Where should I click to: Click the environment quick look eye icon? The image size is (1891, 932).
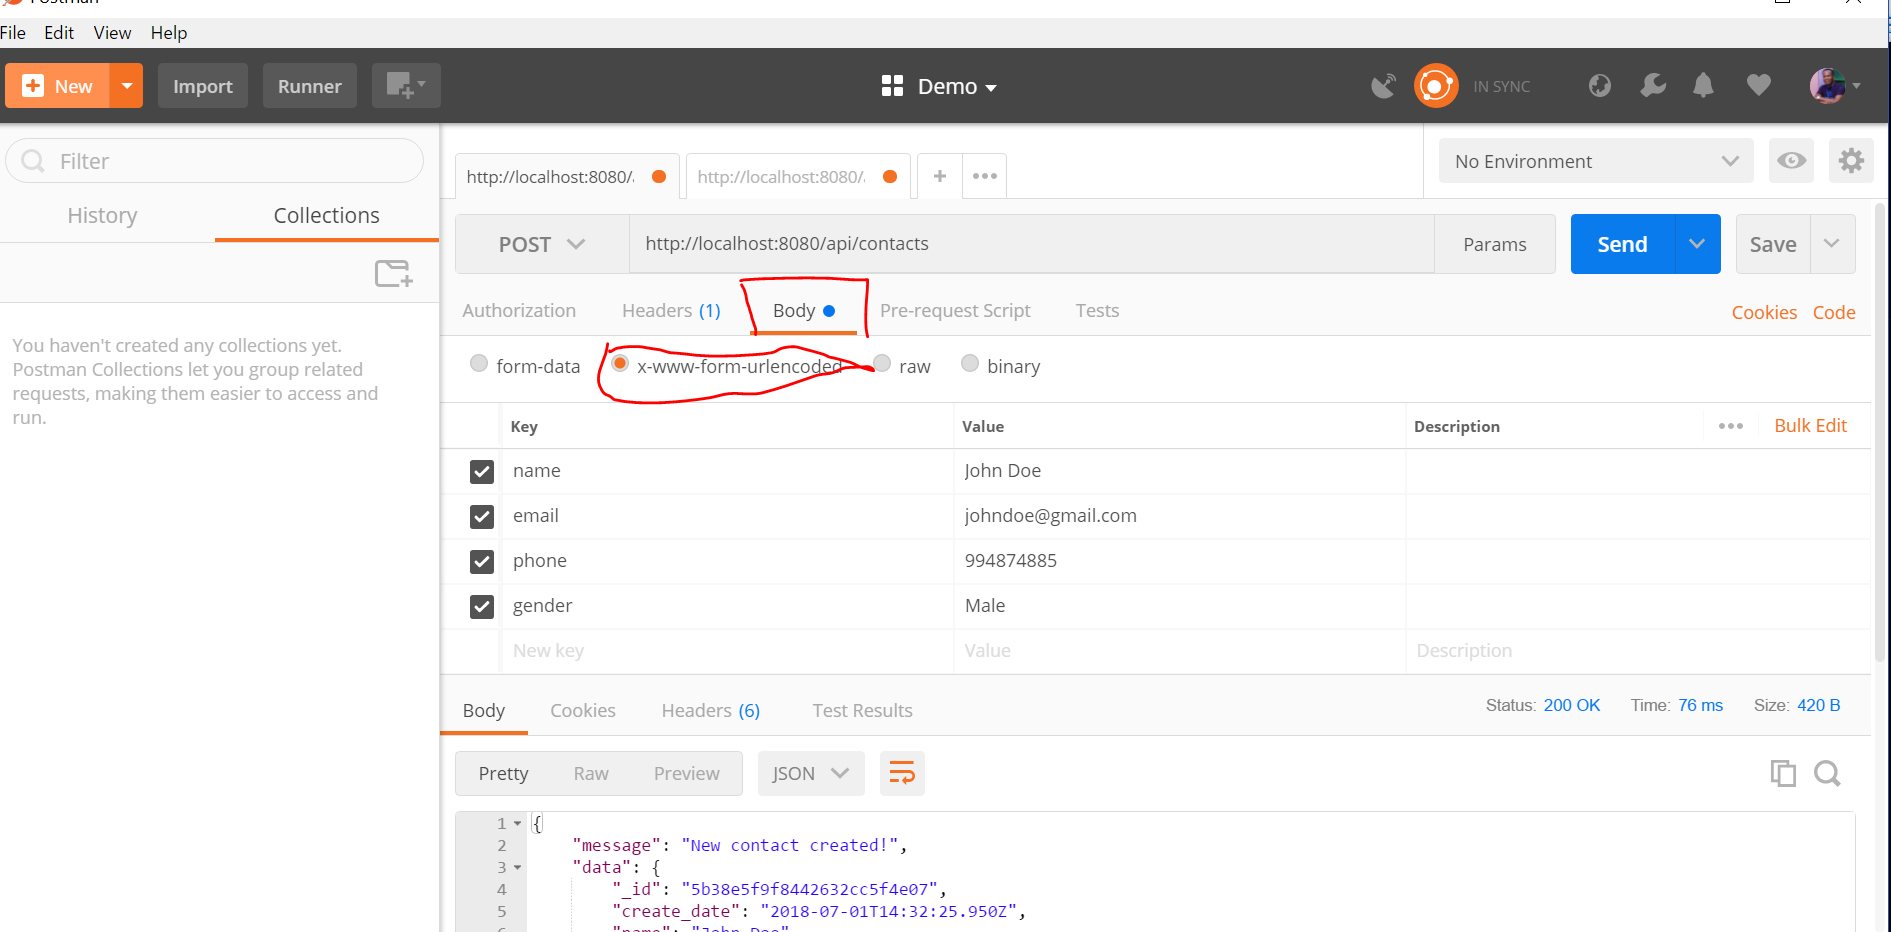point(1791,161)
